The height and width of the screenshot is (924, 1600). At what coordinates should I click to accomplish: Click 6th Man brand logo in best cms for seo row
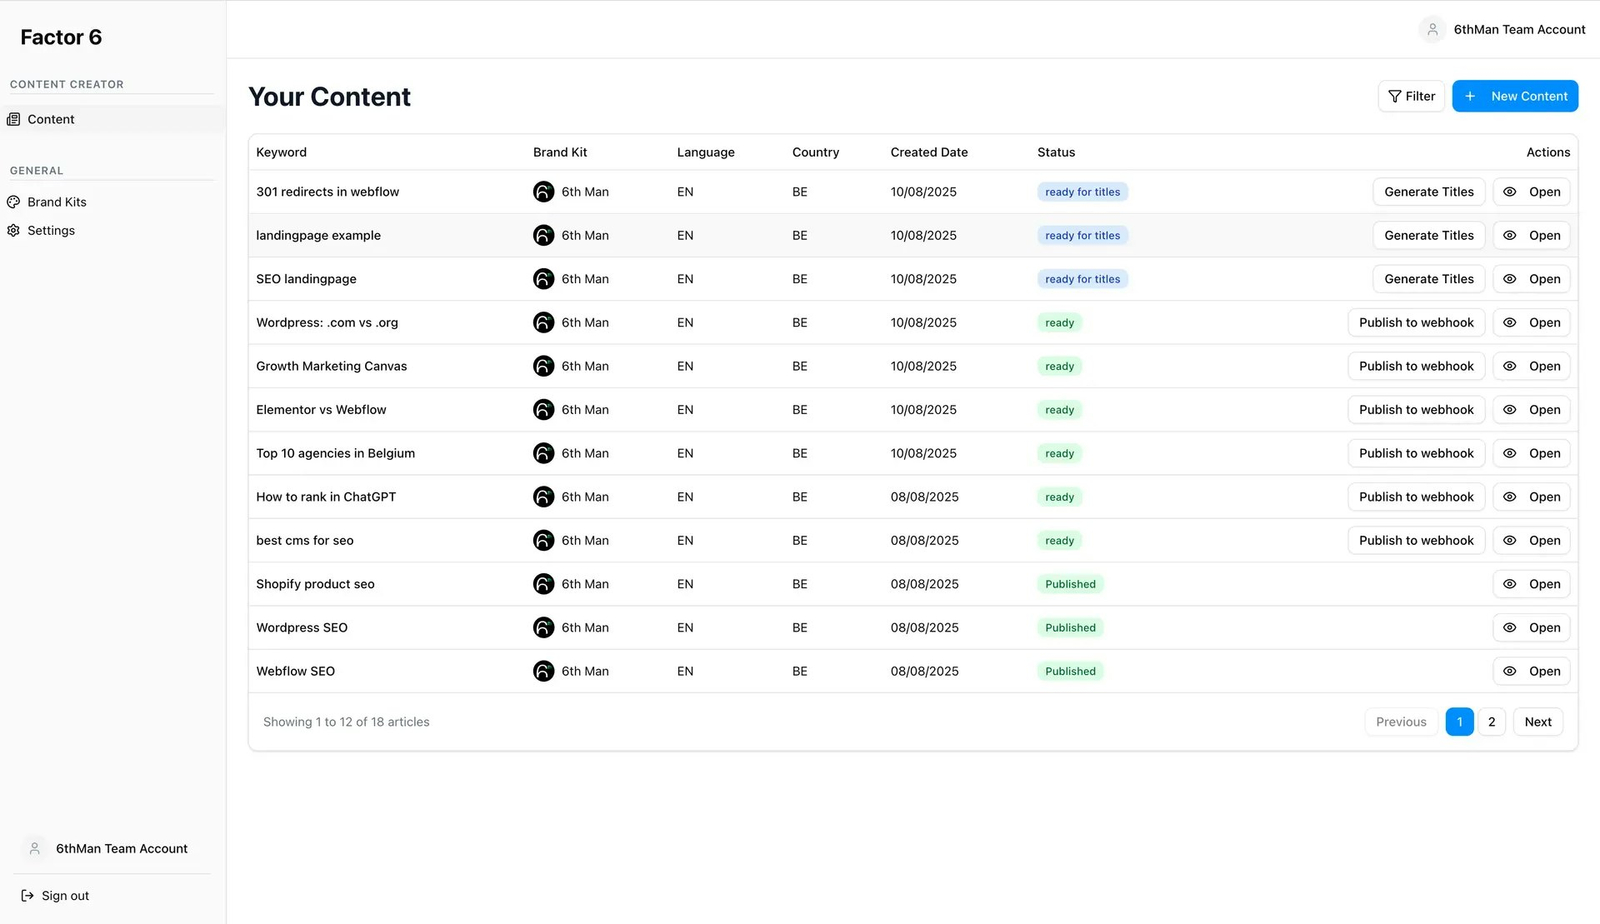544,540
